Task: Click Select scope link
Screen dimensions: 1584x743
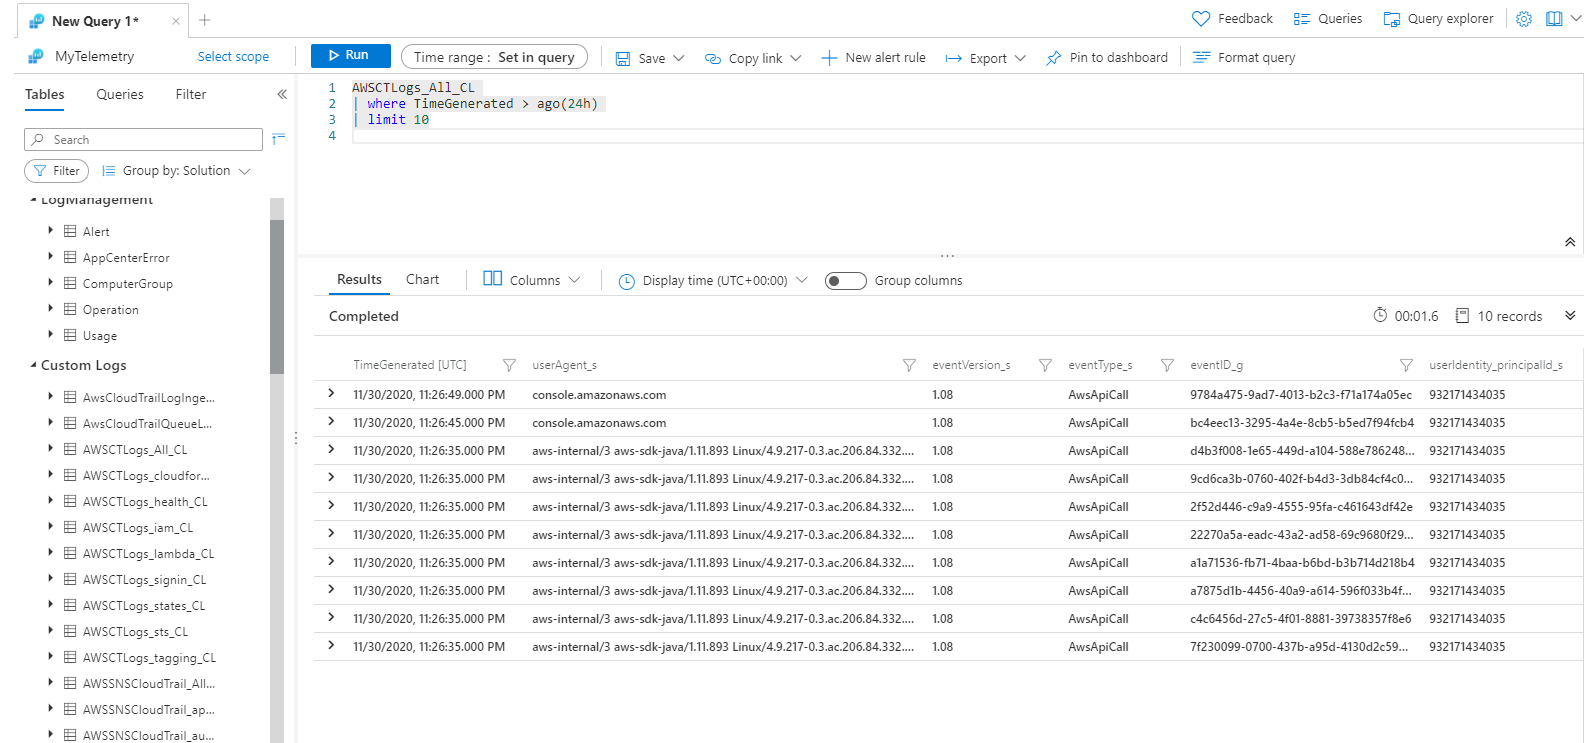Action: [233, 57]
